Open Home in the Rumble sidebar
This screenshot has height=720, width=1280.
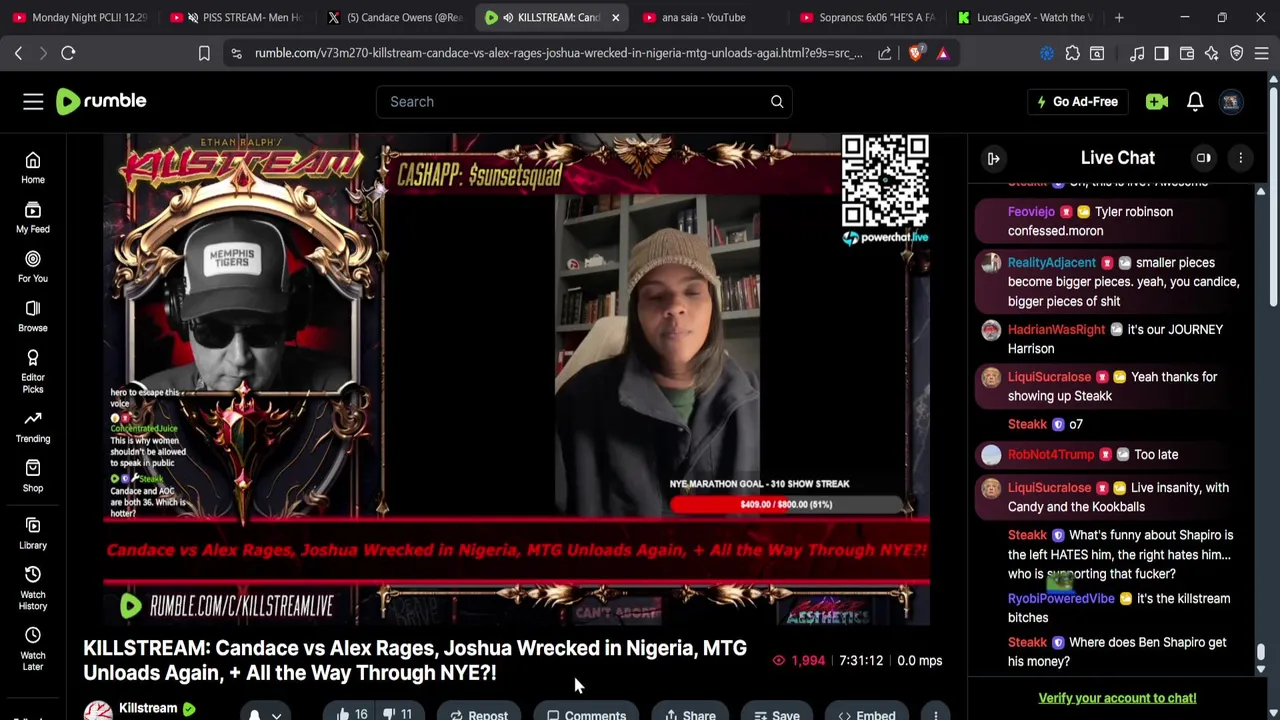click(x=33, y=168)
